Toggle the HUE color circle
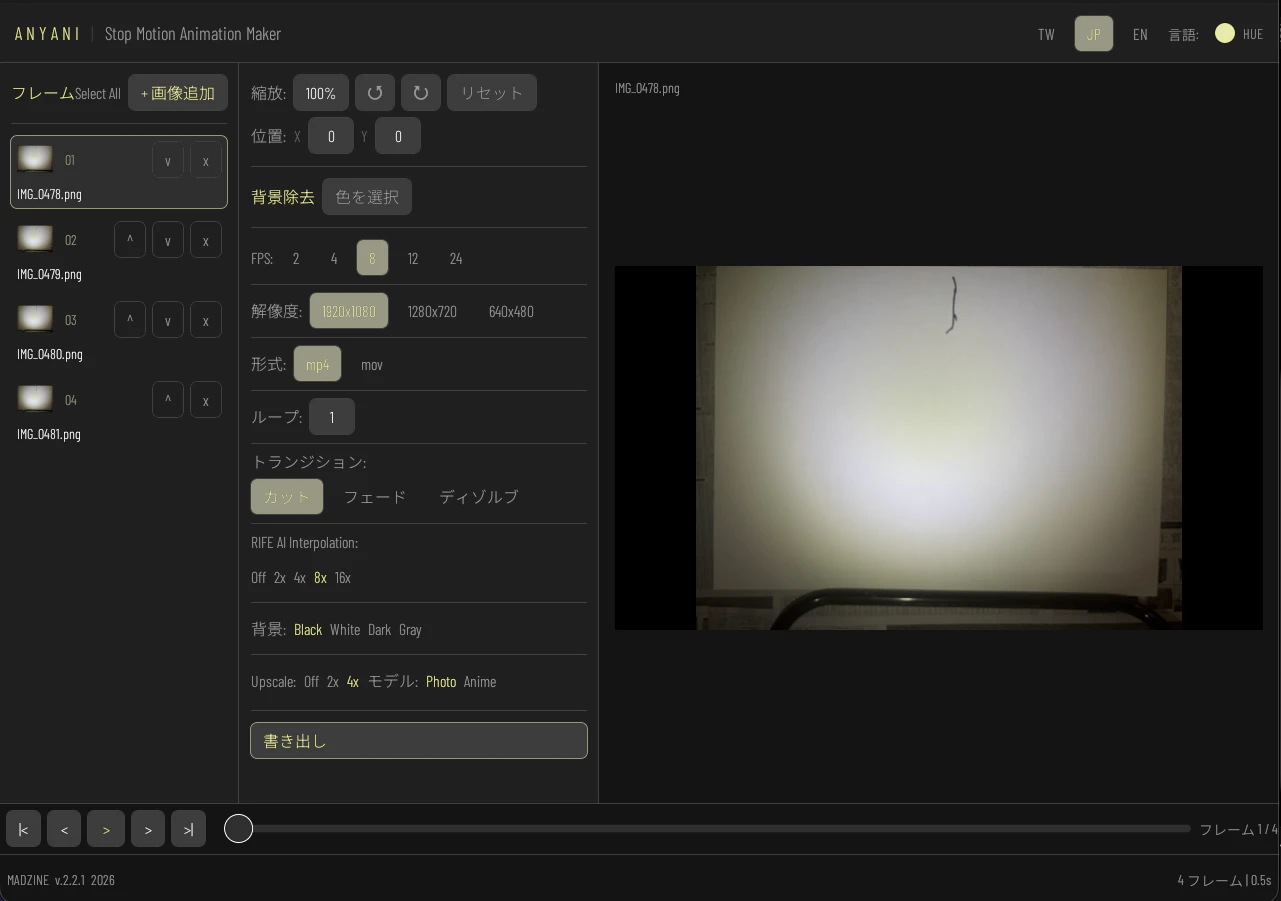Screen dimensions: 1281x901 coord(1225,33)
